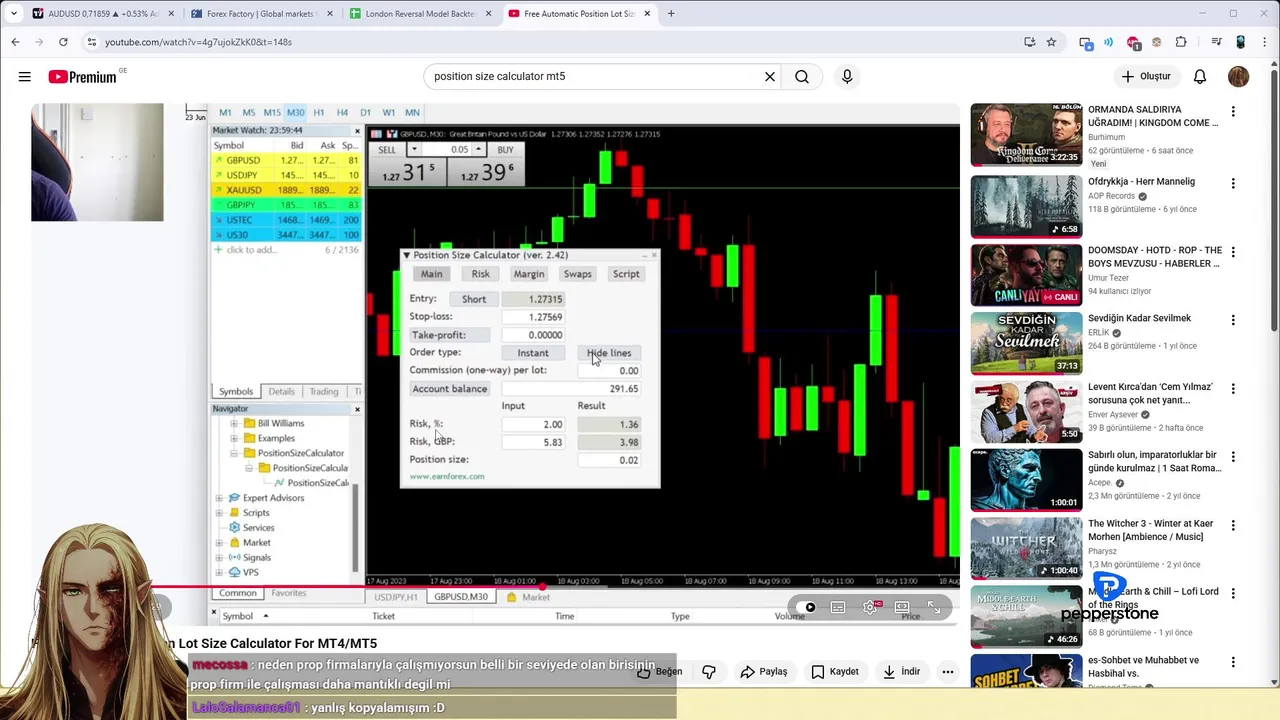
Task: Go to YouTube Premium home logo
Action: [x=82, y=77]
